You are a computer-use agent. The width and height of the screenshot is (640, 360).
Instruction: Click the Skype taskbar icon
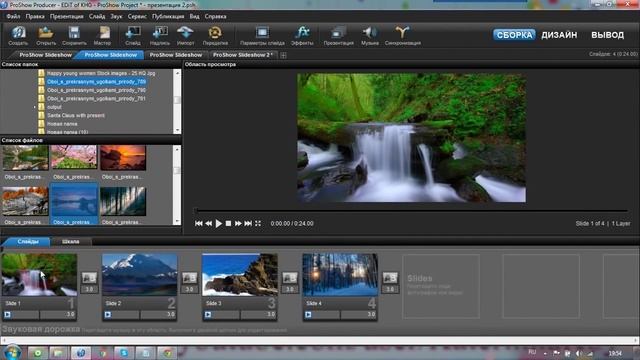(x=124, y=353)
